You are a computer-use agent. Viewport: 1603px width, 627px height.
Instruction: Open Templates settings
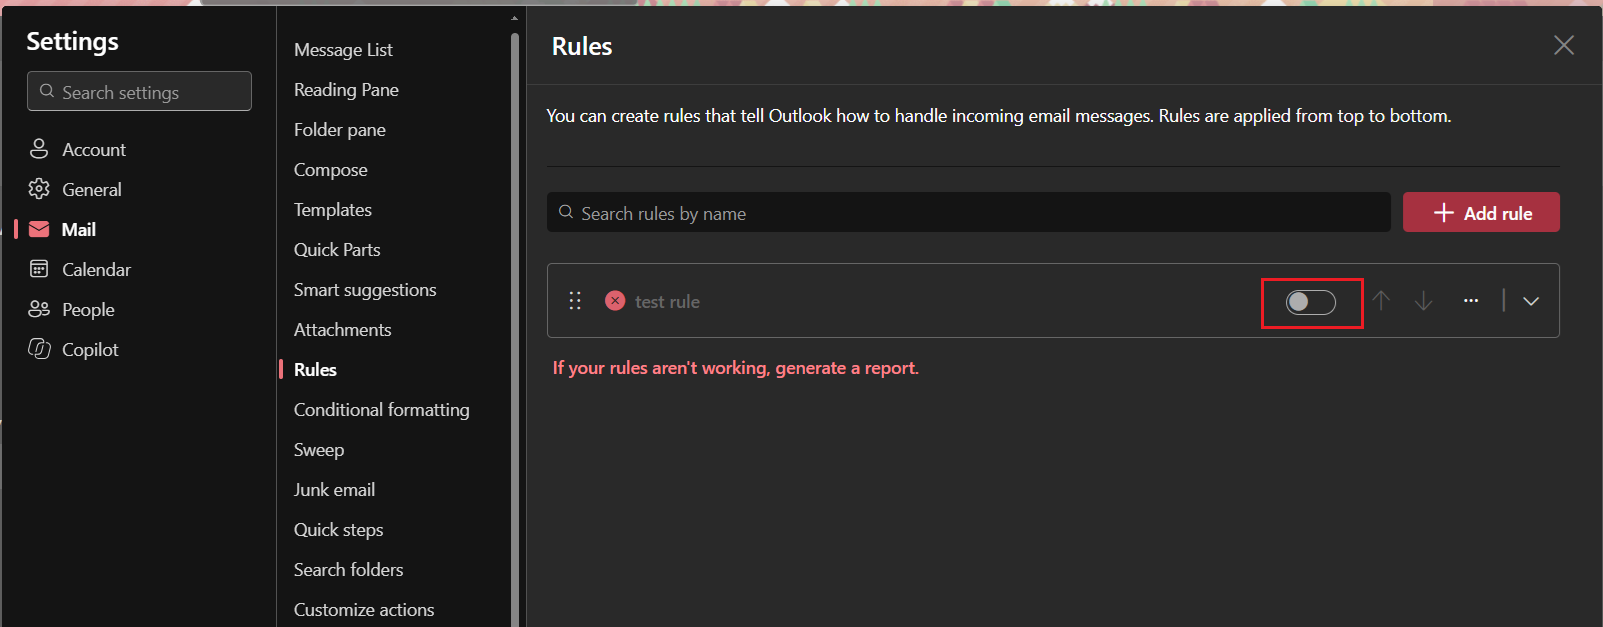click(x=333, y=209)
